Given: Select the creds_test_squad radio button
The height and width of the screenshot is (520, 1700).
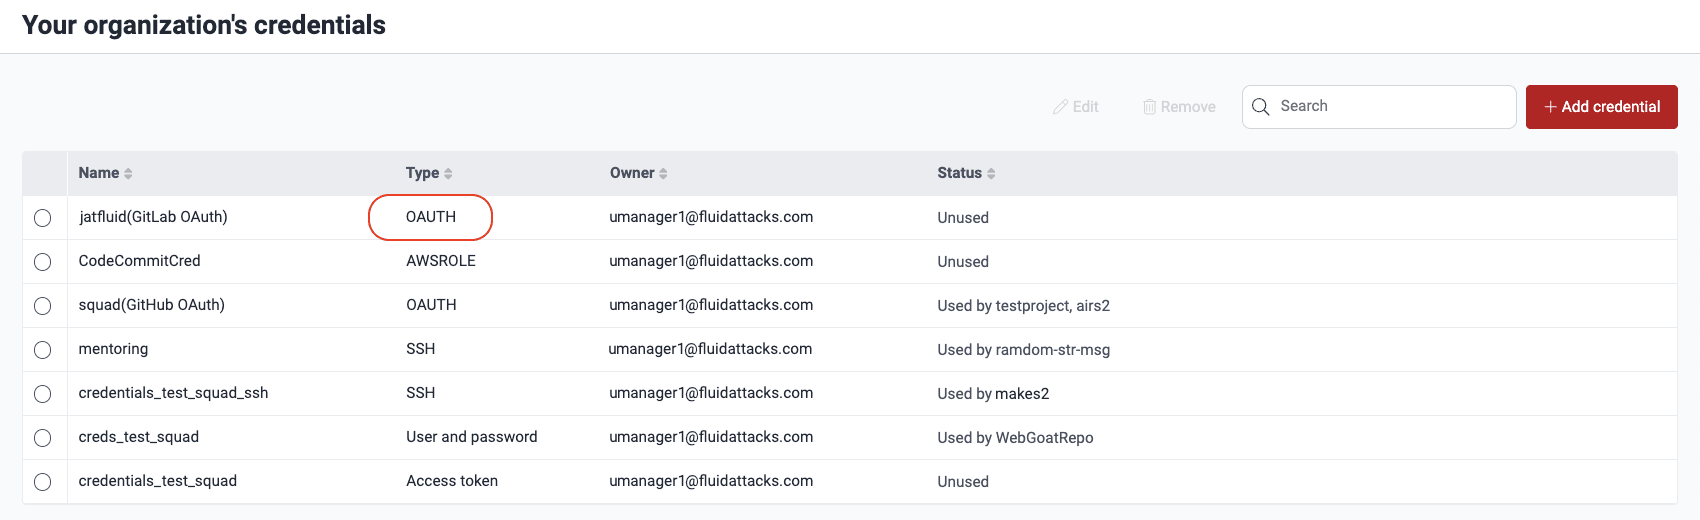Looking at the screenshot, I should click(42, 438).
